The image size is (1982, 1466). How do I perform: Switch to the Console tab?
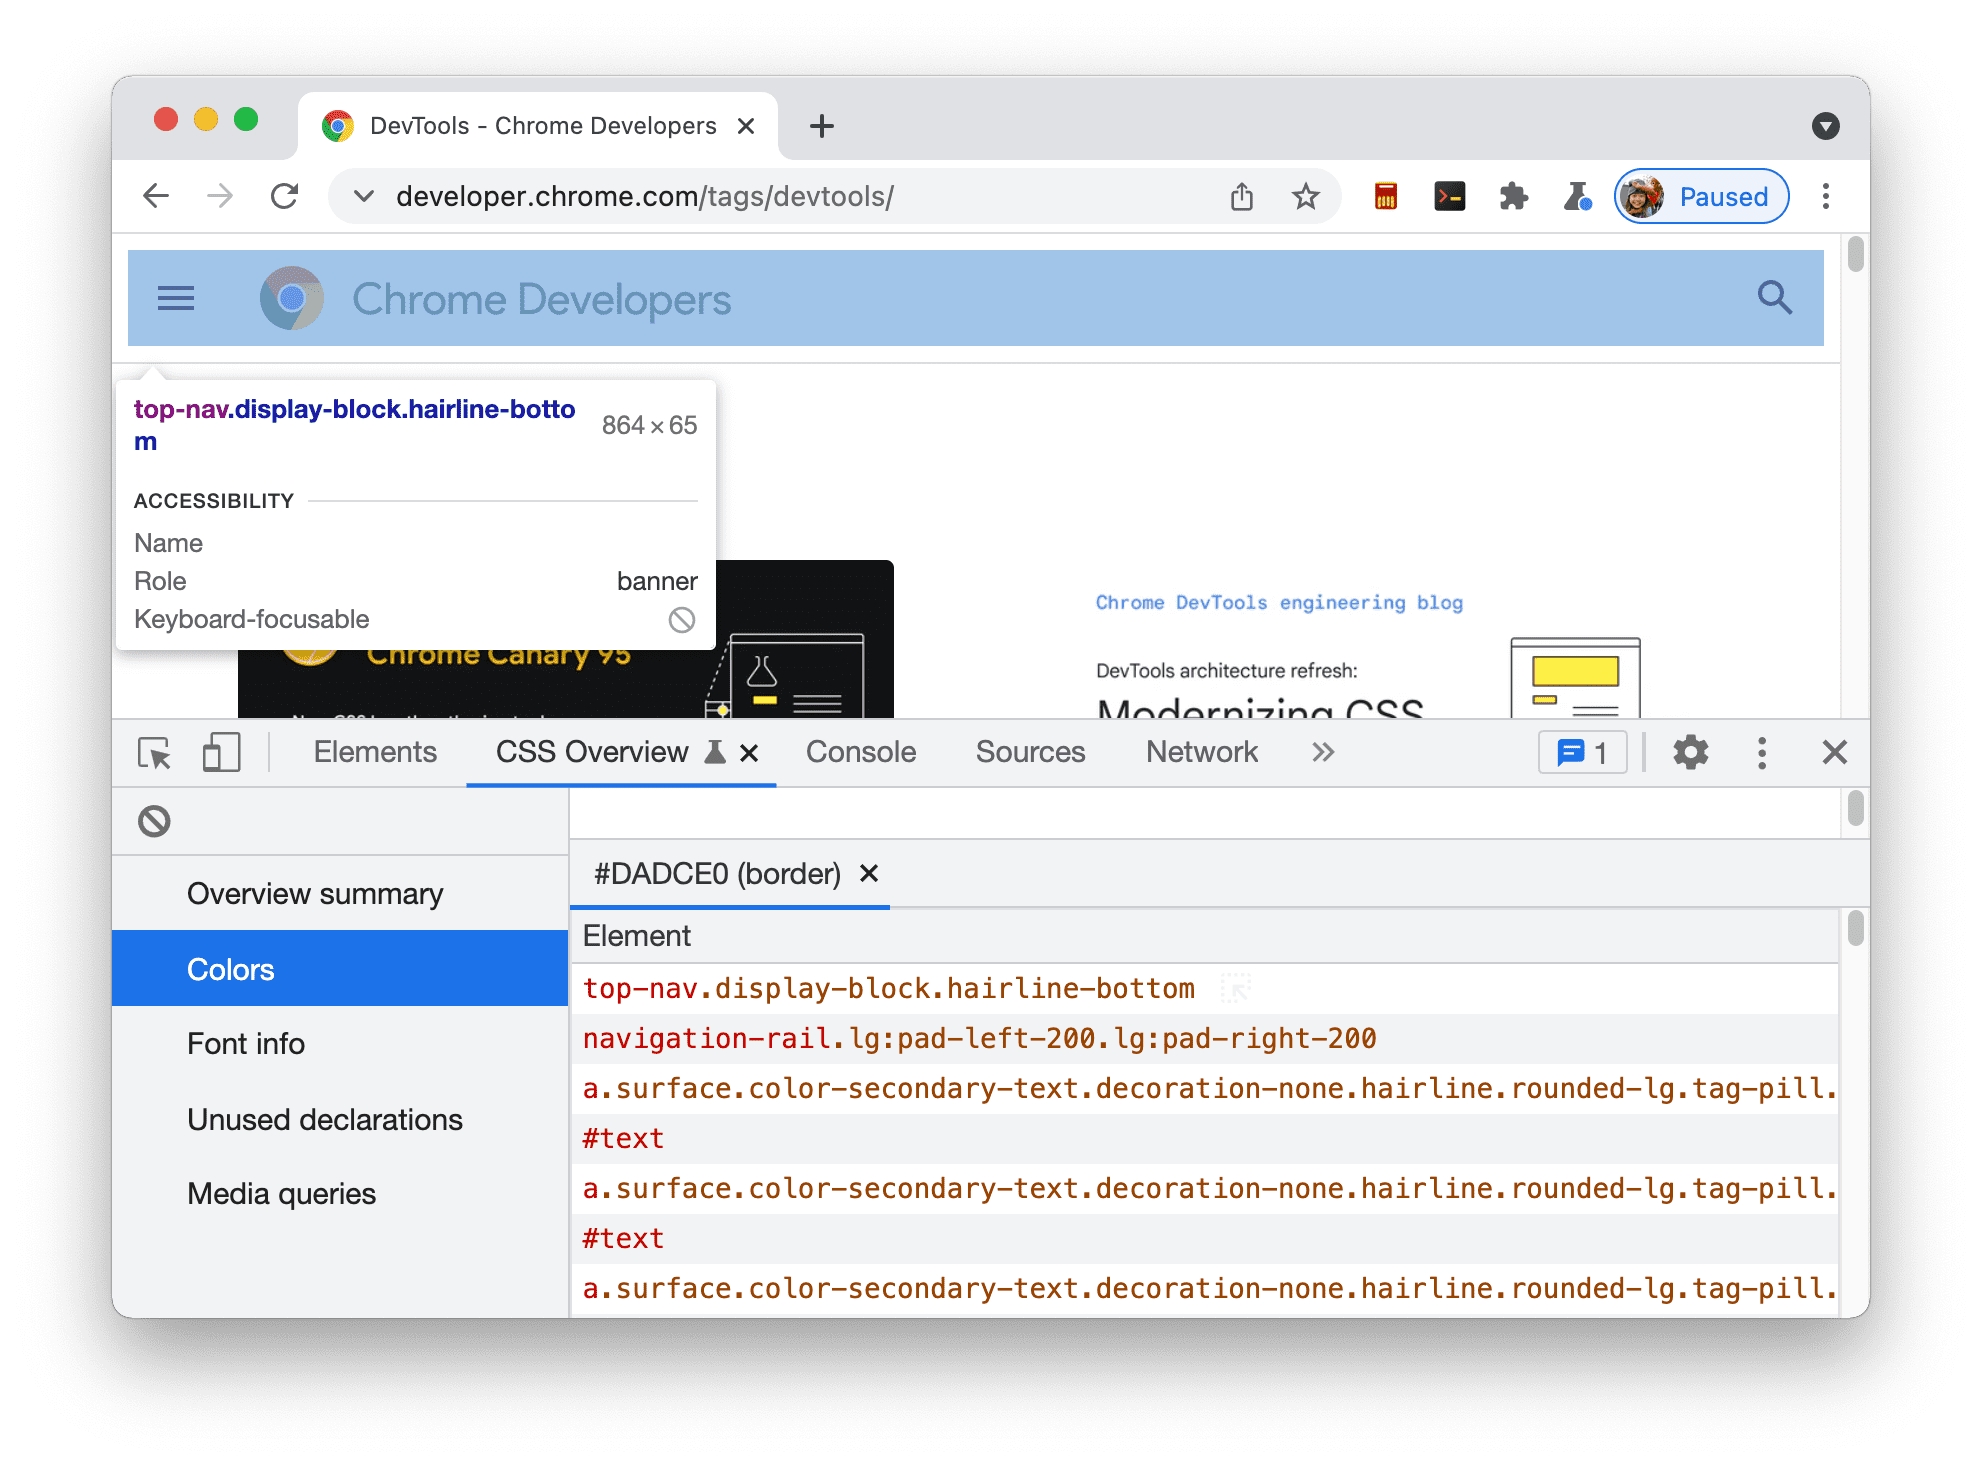859,753
